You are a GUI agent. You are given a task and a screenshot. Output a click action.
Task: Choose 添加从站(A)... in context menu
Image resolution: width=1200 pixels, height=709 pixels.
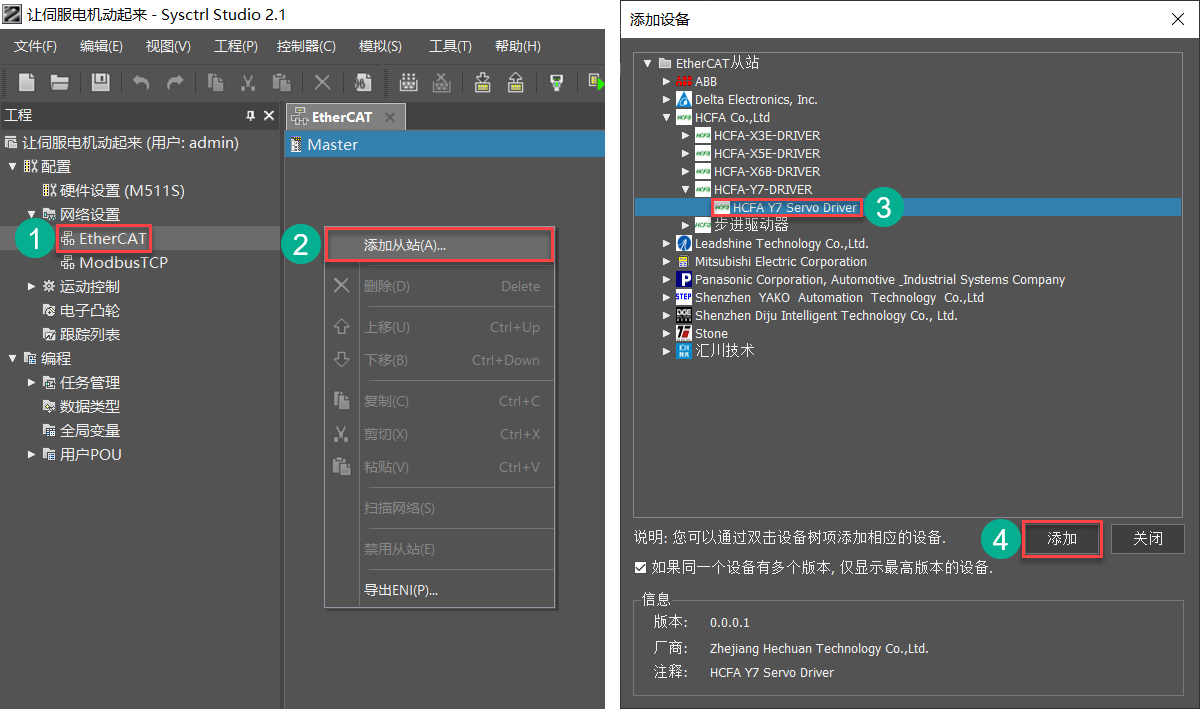(440, 246)
